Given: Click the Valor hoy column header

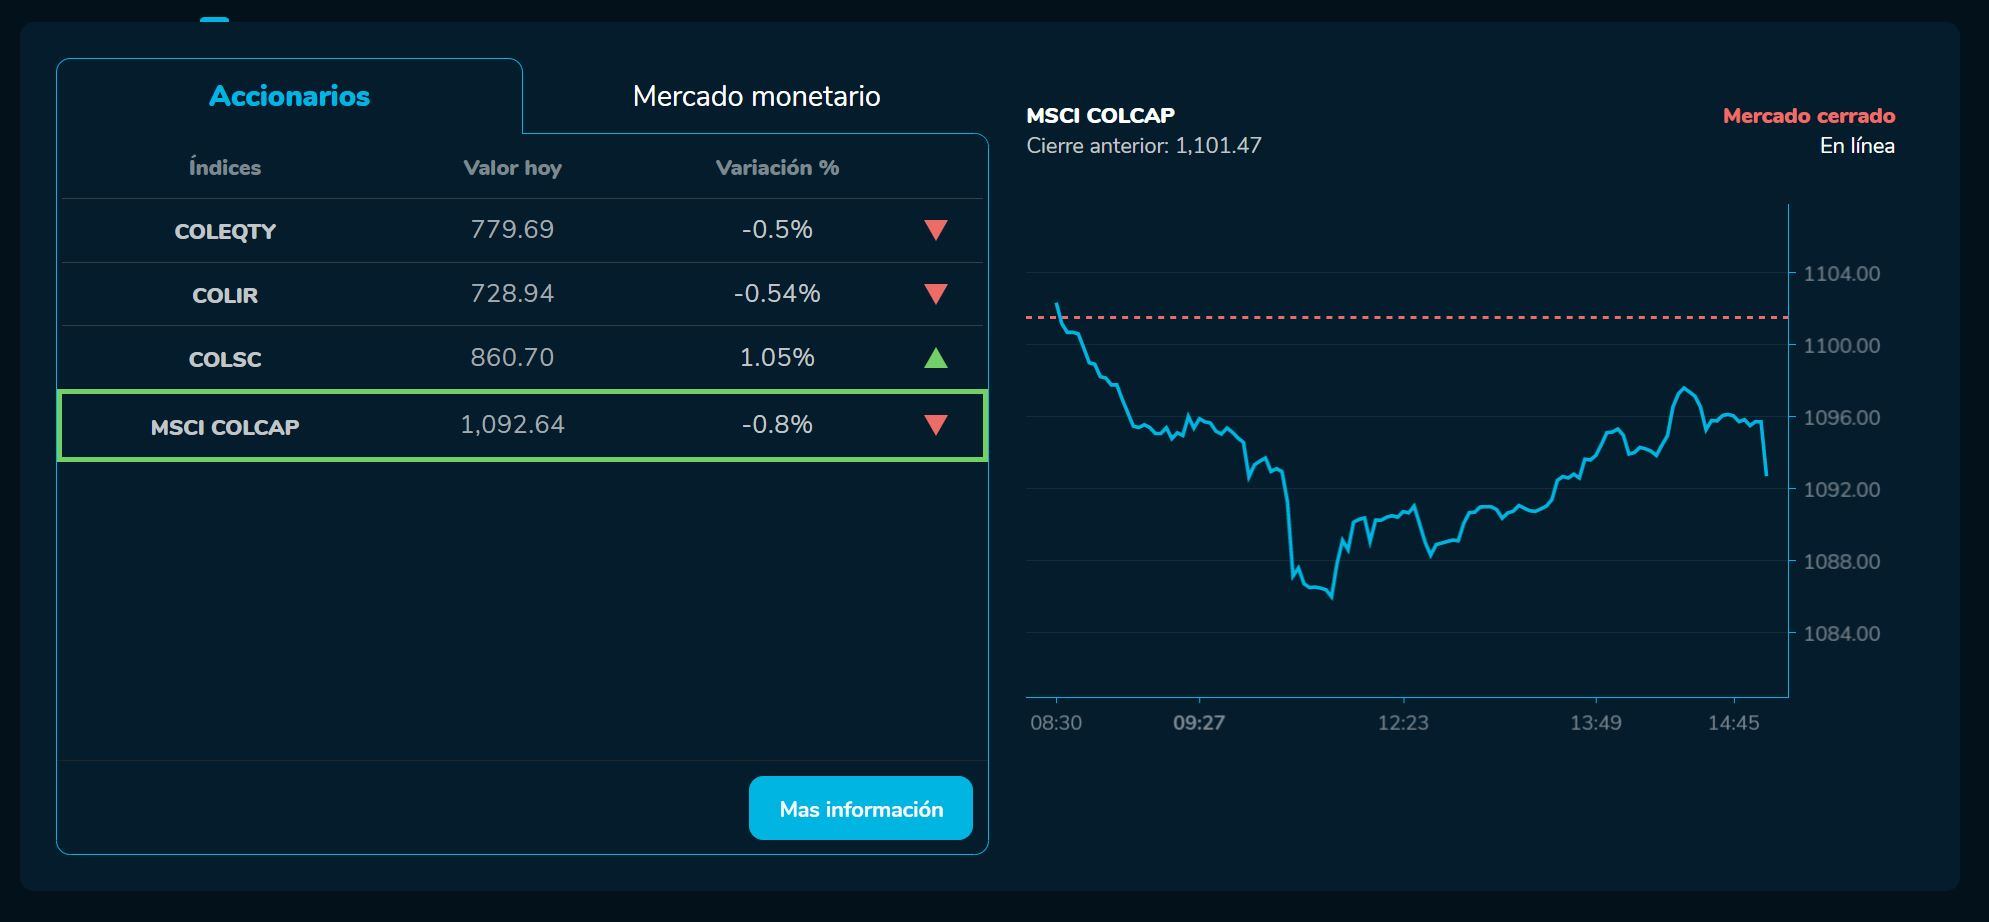Looking at the screenshot, I should point(512,168).
